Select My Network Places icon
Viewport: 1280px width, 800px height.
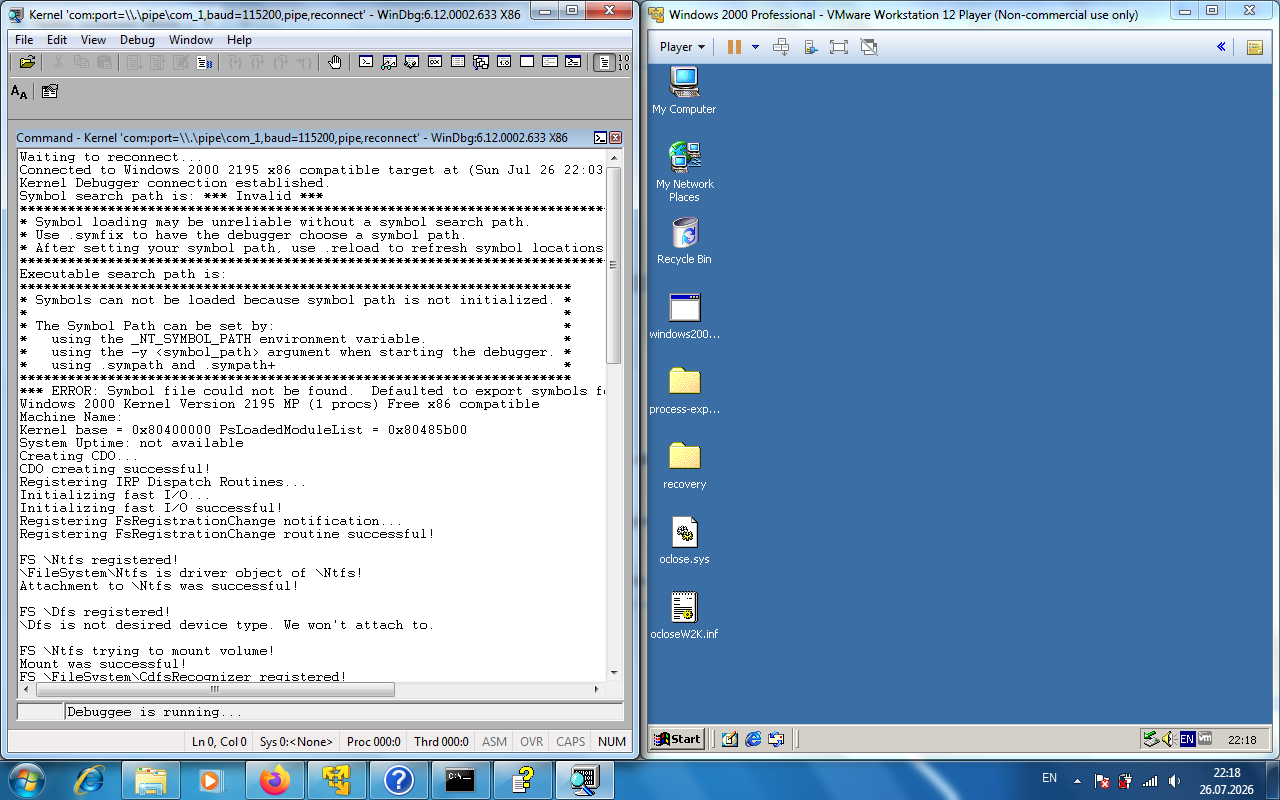(684, 172)
